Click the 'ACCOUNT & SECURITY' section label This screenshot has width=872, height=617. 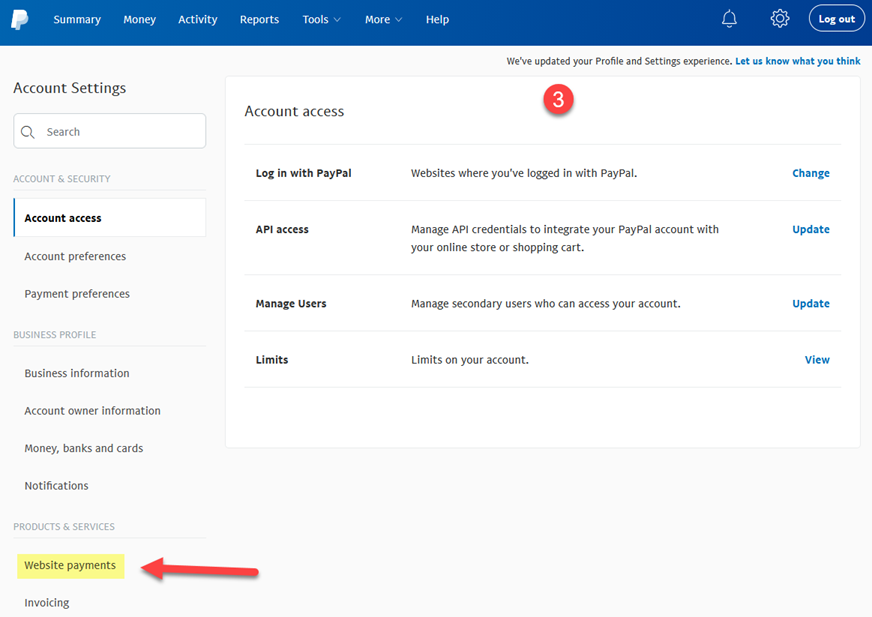pos(62,179)
